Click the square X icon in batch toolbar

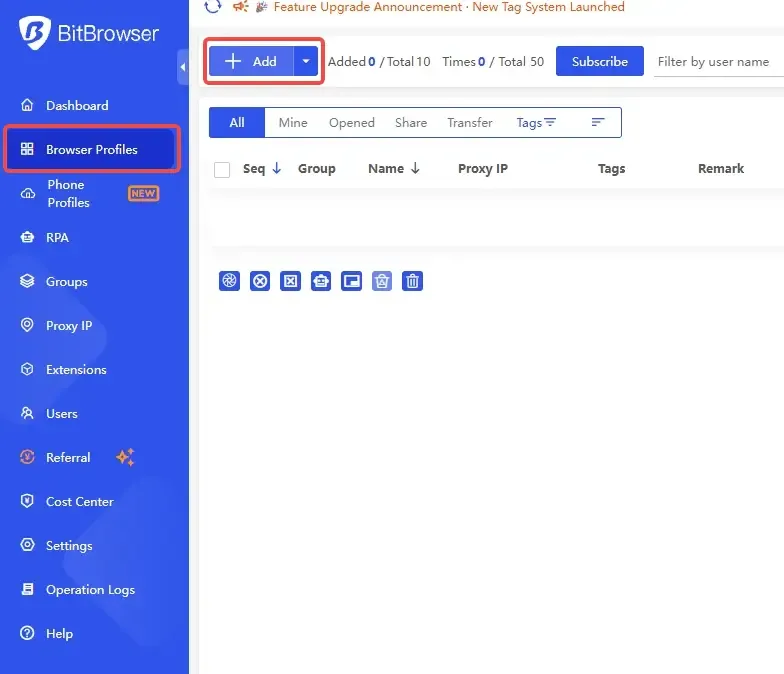[x=290, y=281]
